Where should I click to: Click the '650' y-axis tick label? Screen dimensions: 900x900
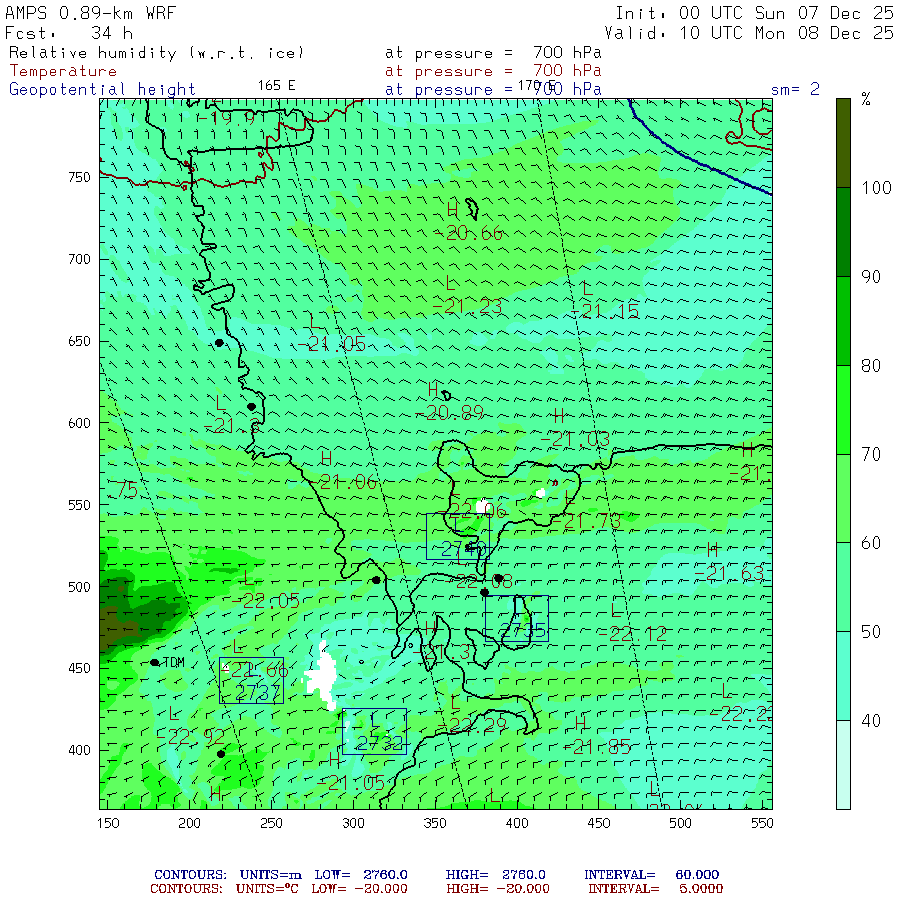click(79, 342)
